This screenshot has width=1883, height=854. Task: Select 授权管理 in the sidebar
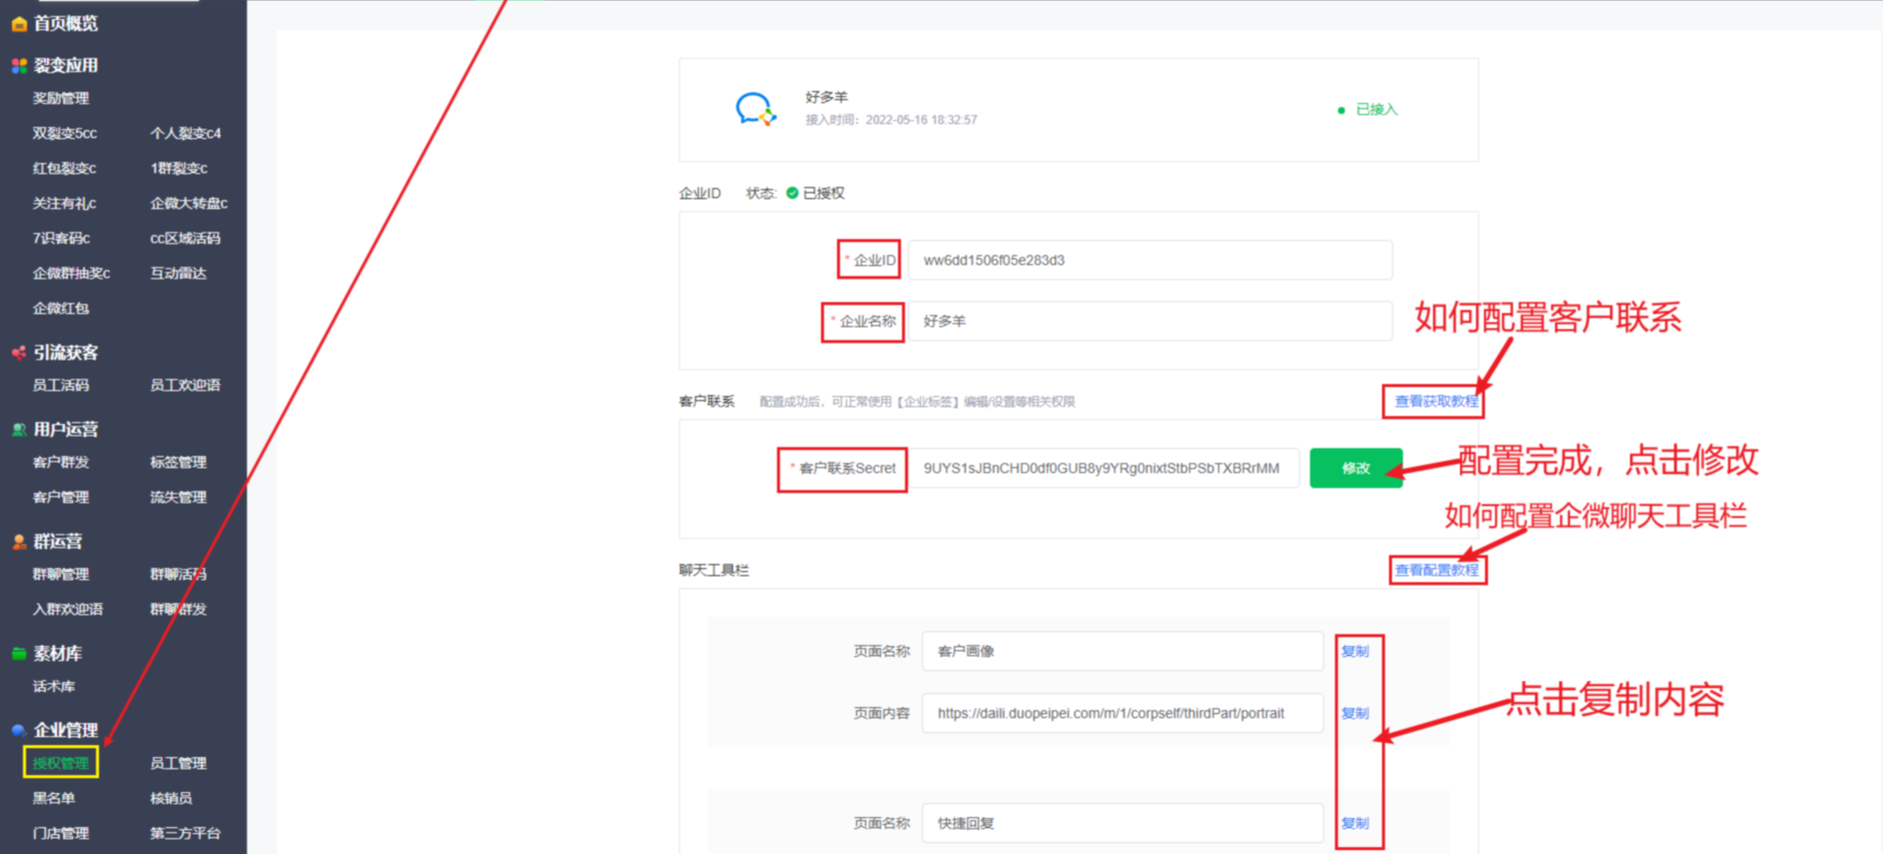pyautogui.click(x=61, y=763)
